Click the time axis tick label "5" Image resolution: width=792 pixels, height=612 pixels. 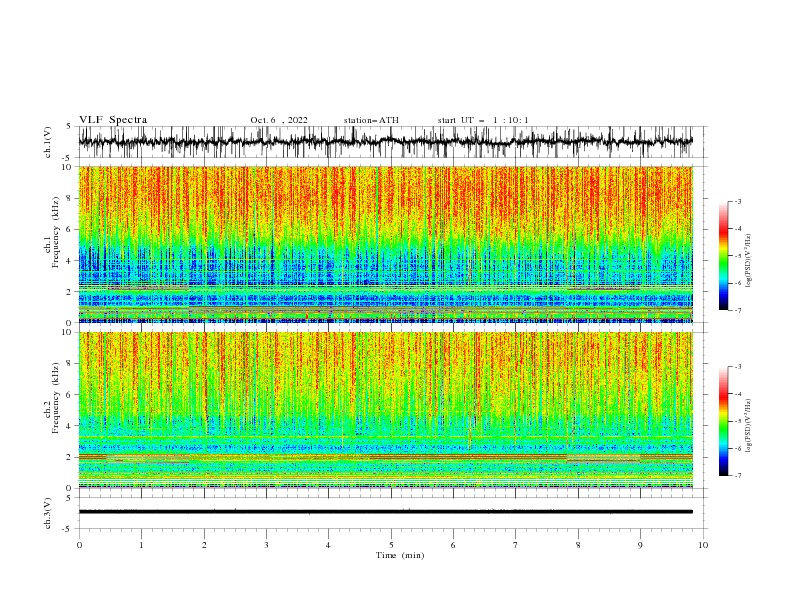click(391, 545)
